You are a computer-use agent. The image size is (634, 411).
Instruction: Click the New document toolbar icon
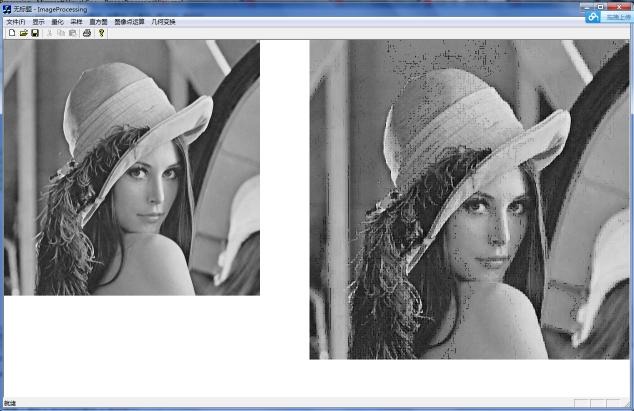[12, 33]
